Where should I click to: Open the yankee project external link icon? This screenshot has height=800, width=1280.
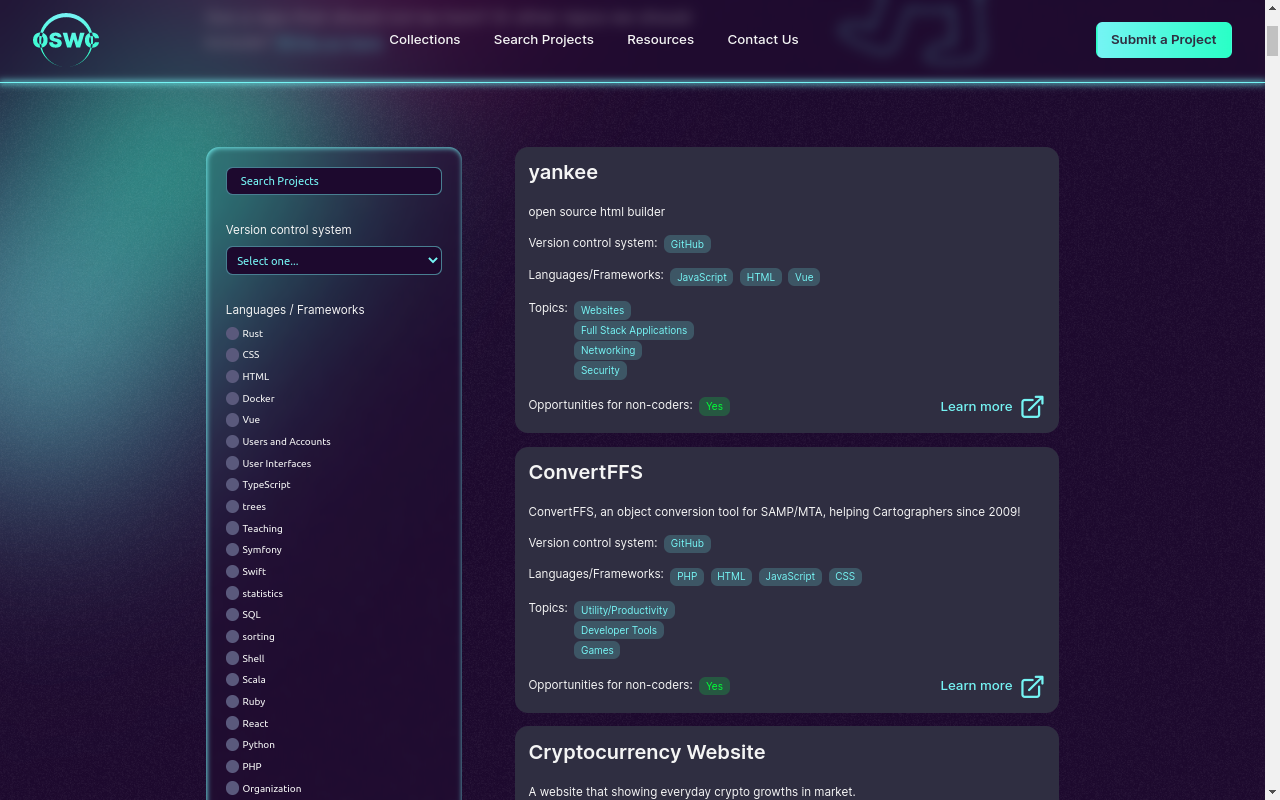pyautogui.click(x=1031, y=407)
